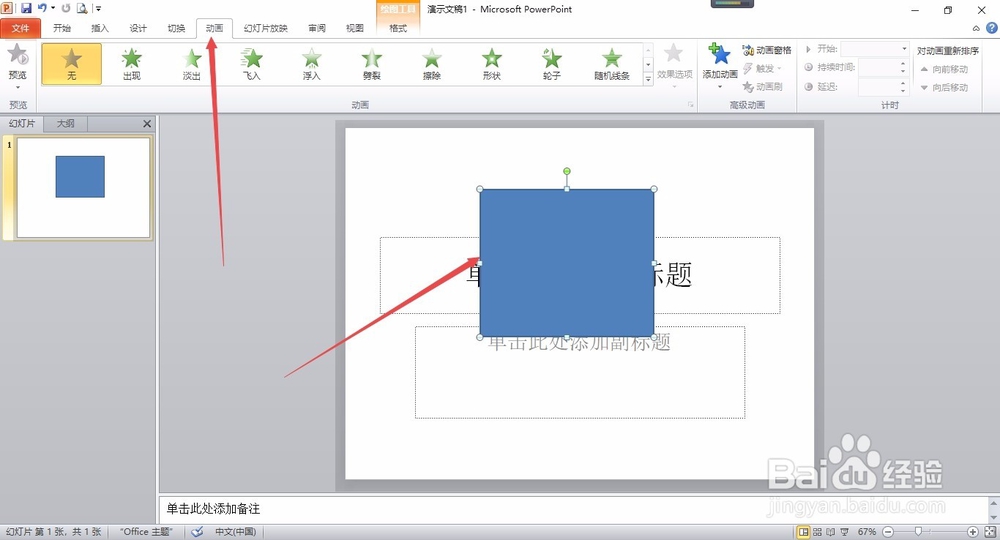Apply the 擦除 (Wipe) animation
The image size is (1000, 540).
pos(431,64)
